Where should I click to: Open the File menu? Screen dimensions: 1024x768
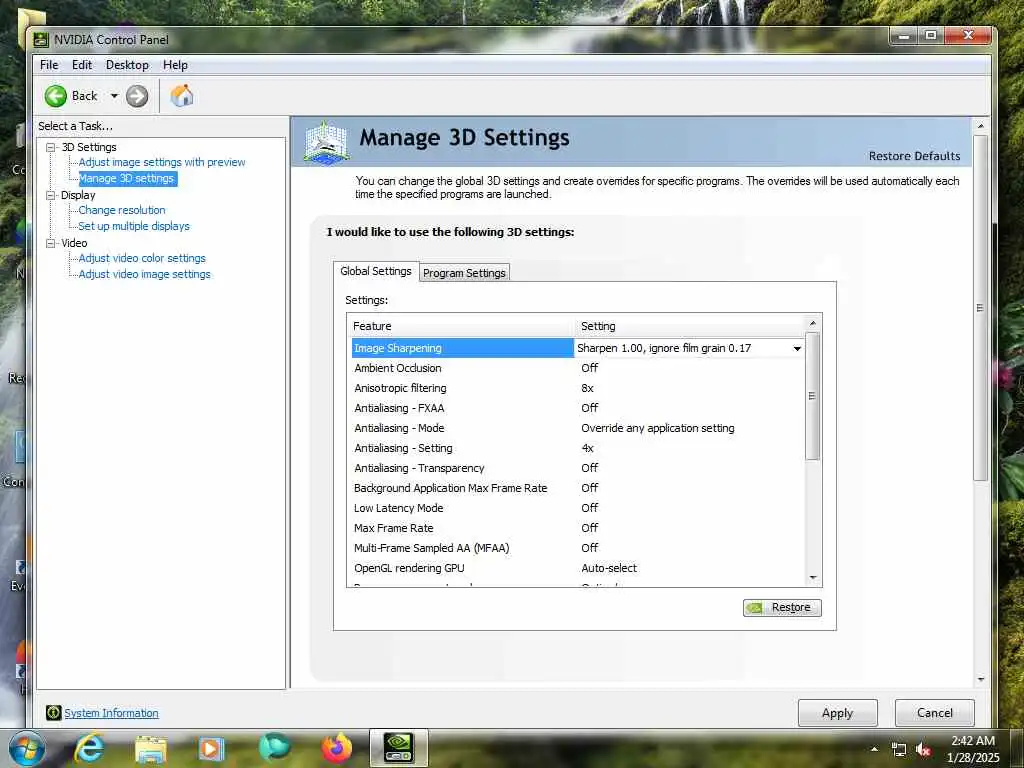49,65
